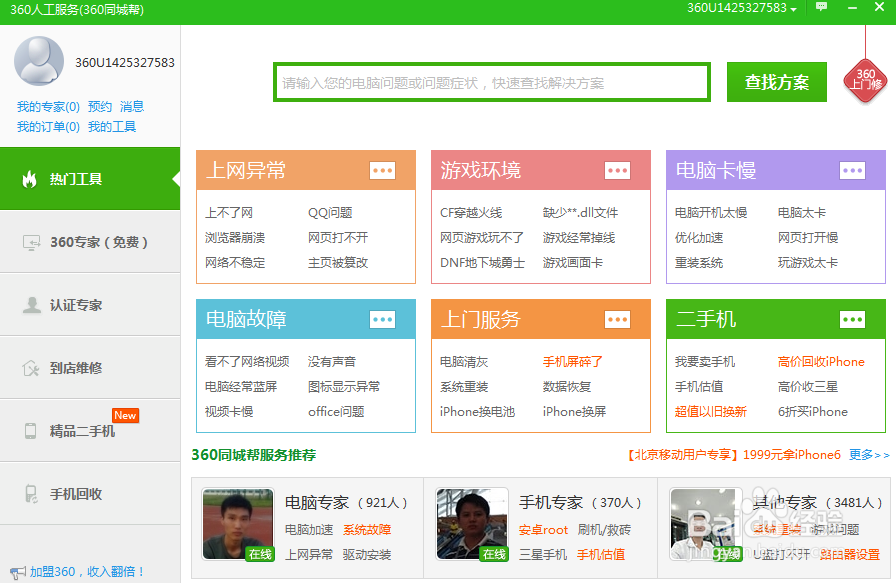Image resolution: width=896 pixels, height=583 pixels.
Task: Click 加盟360，收入翻倍 link
Action: pos(87,572)
